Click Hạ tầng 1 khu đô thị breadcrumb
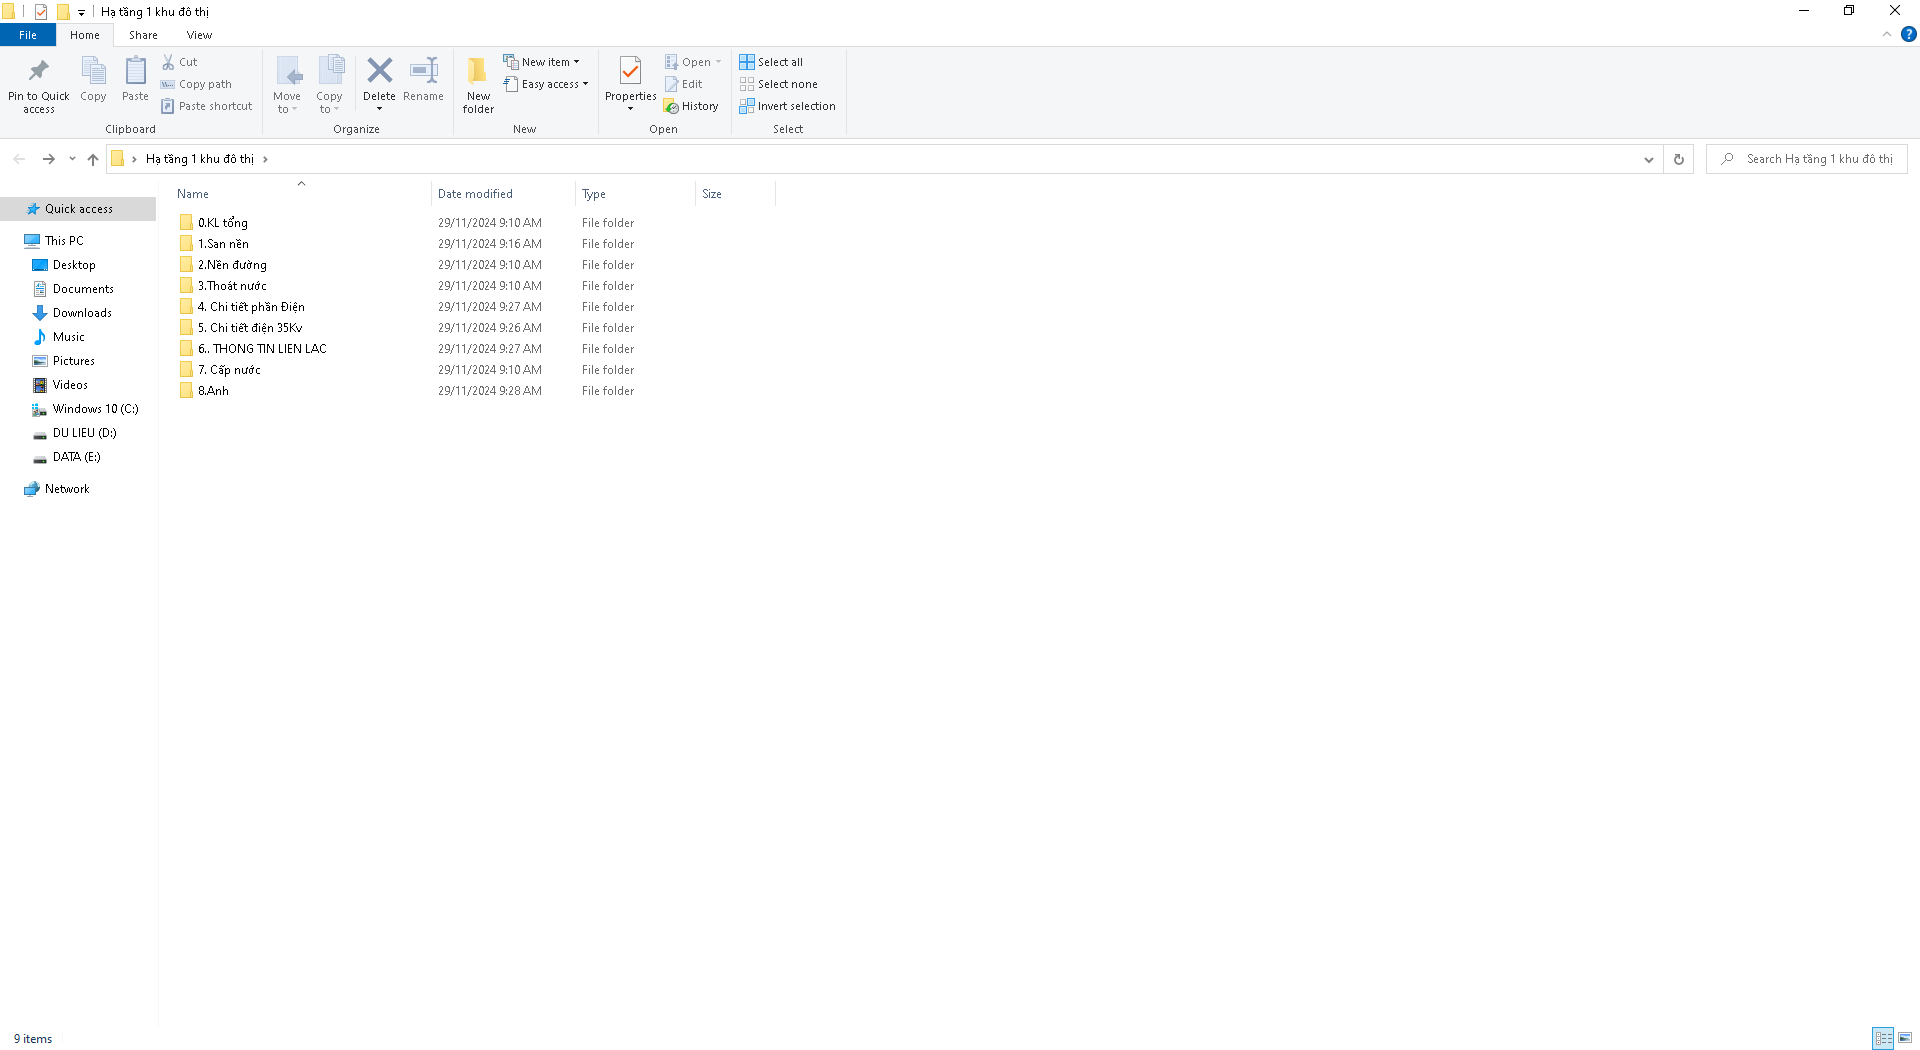The height and width of the screenshot is (1050, 1920). point(200,159)
